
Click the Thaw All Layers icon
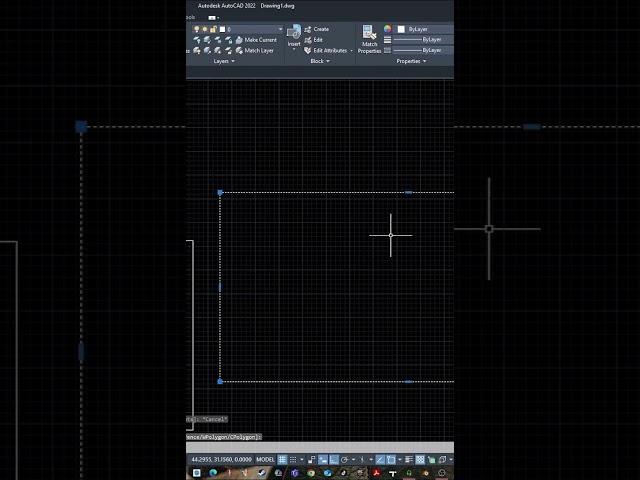click(x=218, y=51)
